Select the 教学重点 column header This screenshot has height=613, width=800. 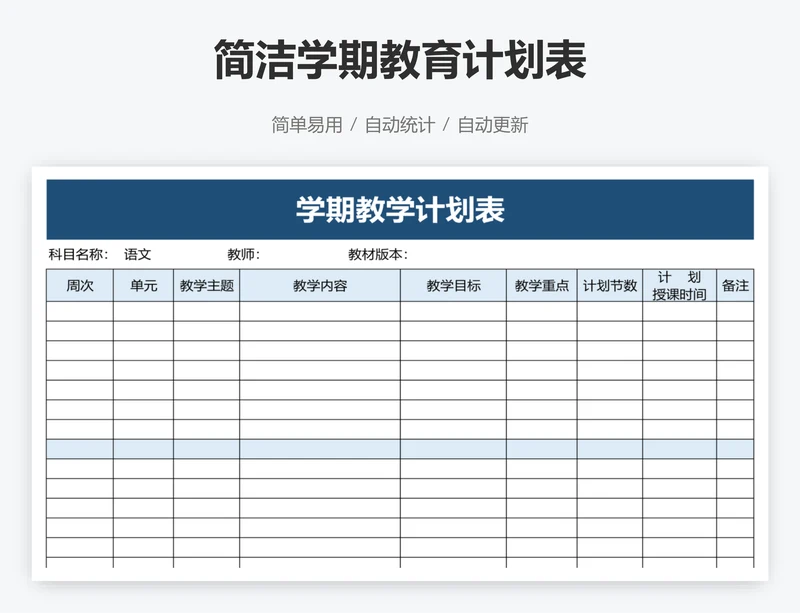542,285
